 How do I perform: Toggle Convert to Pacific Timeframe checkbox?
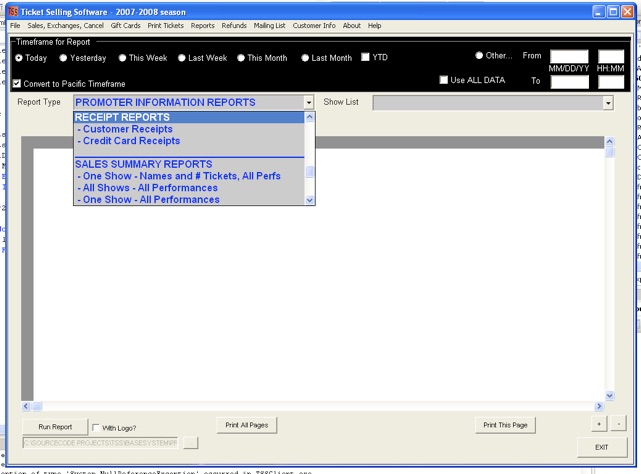click(x=17, y=84)
